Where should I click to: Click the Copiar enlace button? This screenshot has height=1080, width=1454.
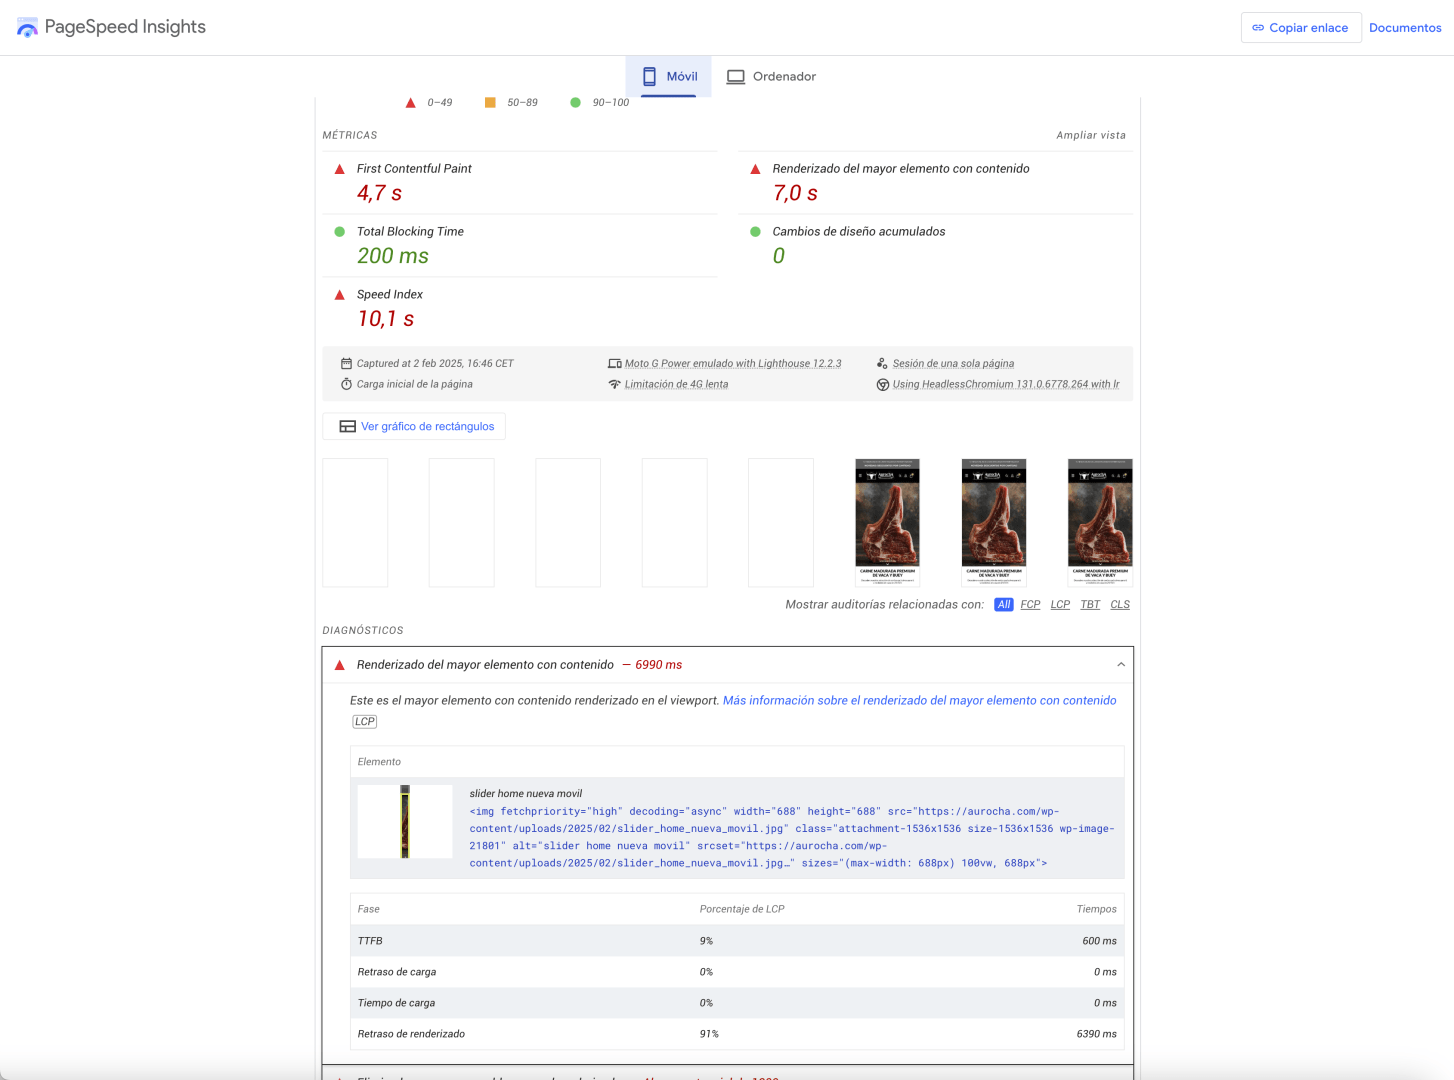point(1301,28)
